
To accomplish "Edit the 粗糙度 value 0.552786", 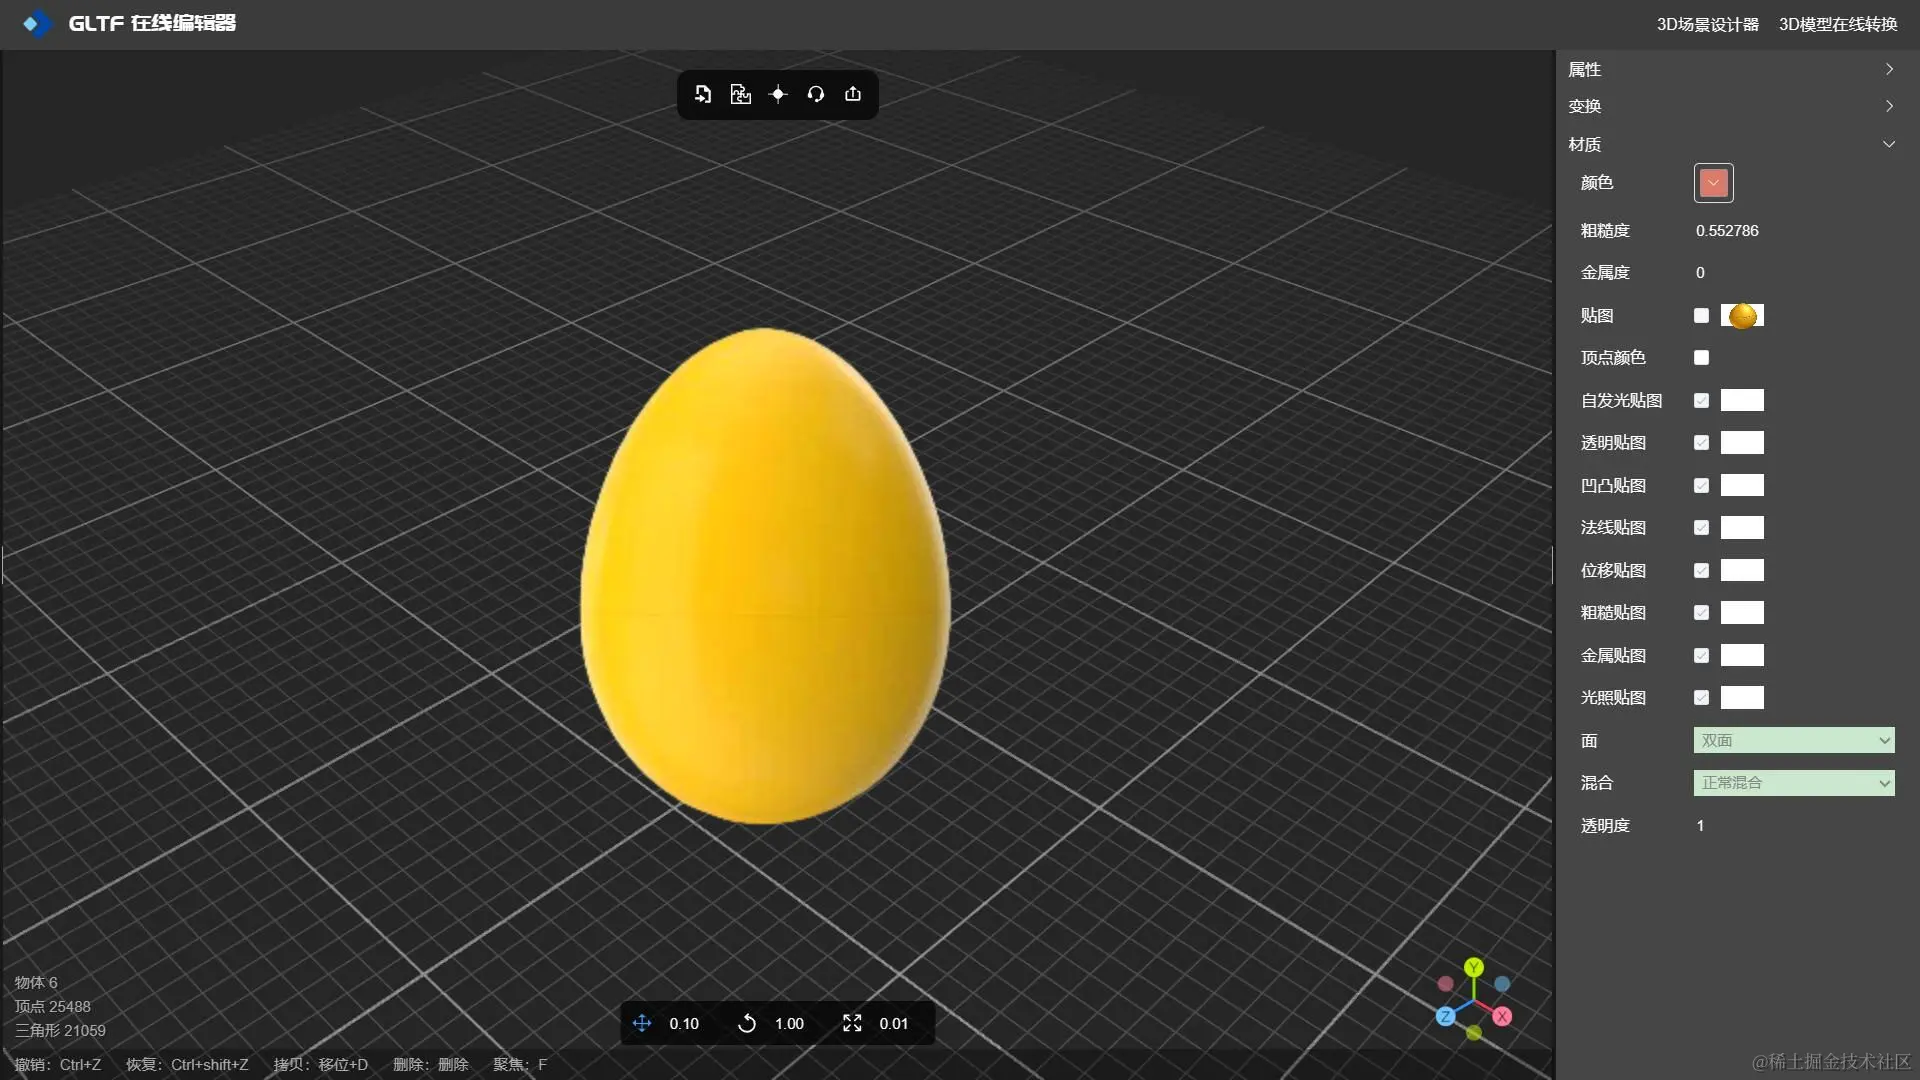I will 1727,231.
